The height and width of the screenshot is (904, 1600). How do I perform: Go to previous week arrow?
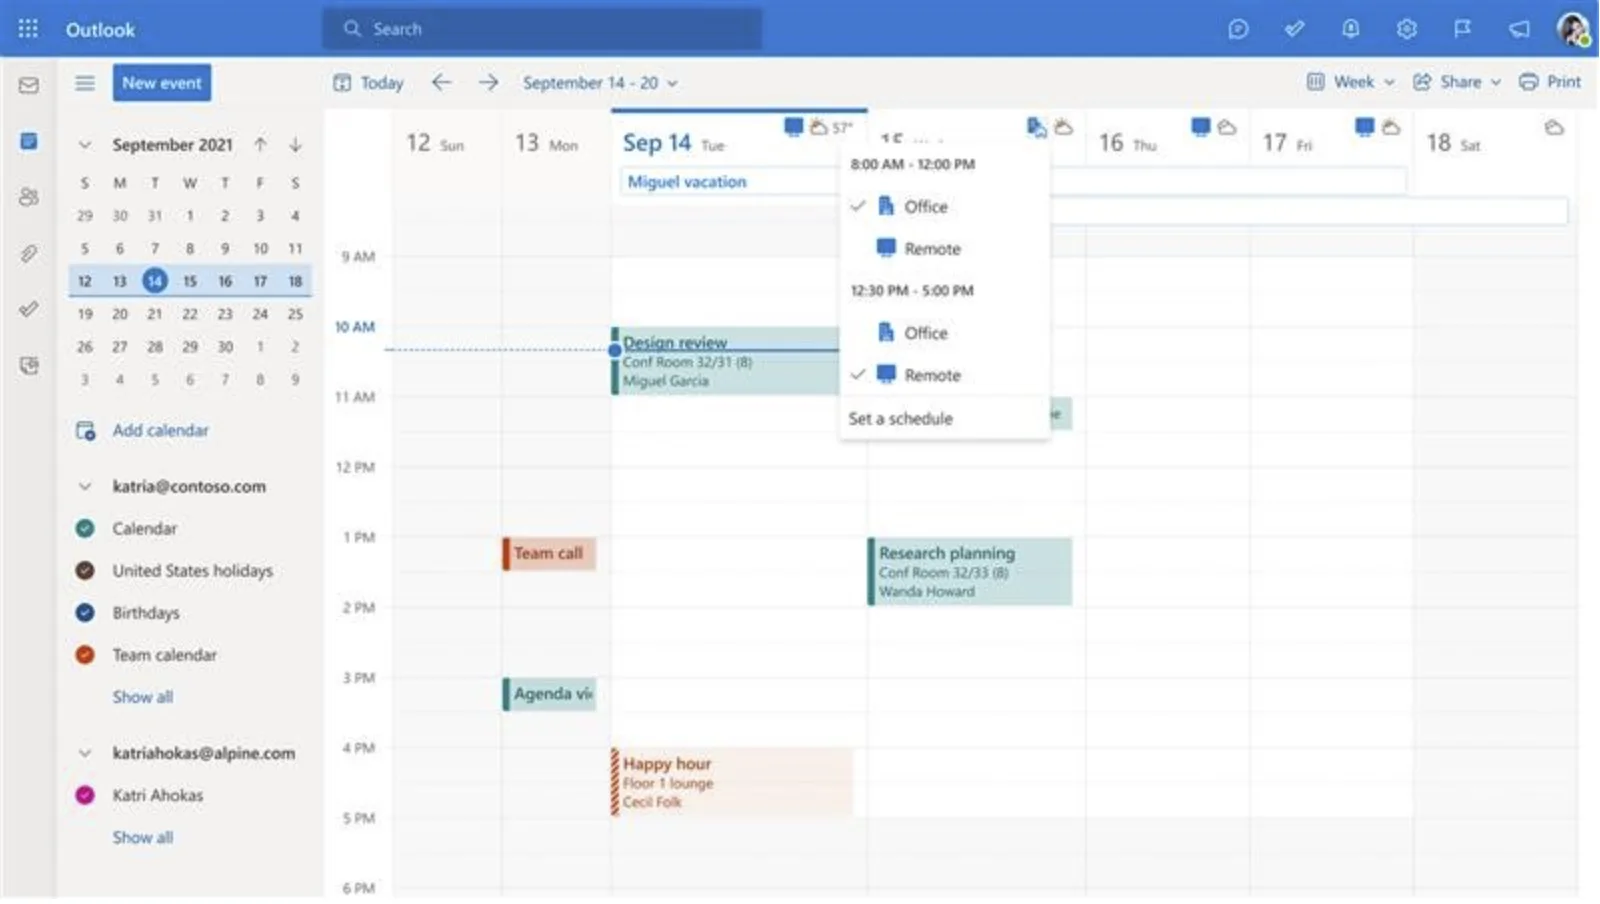(441, 82)
